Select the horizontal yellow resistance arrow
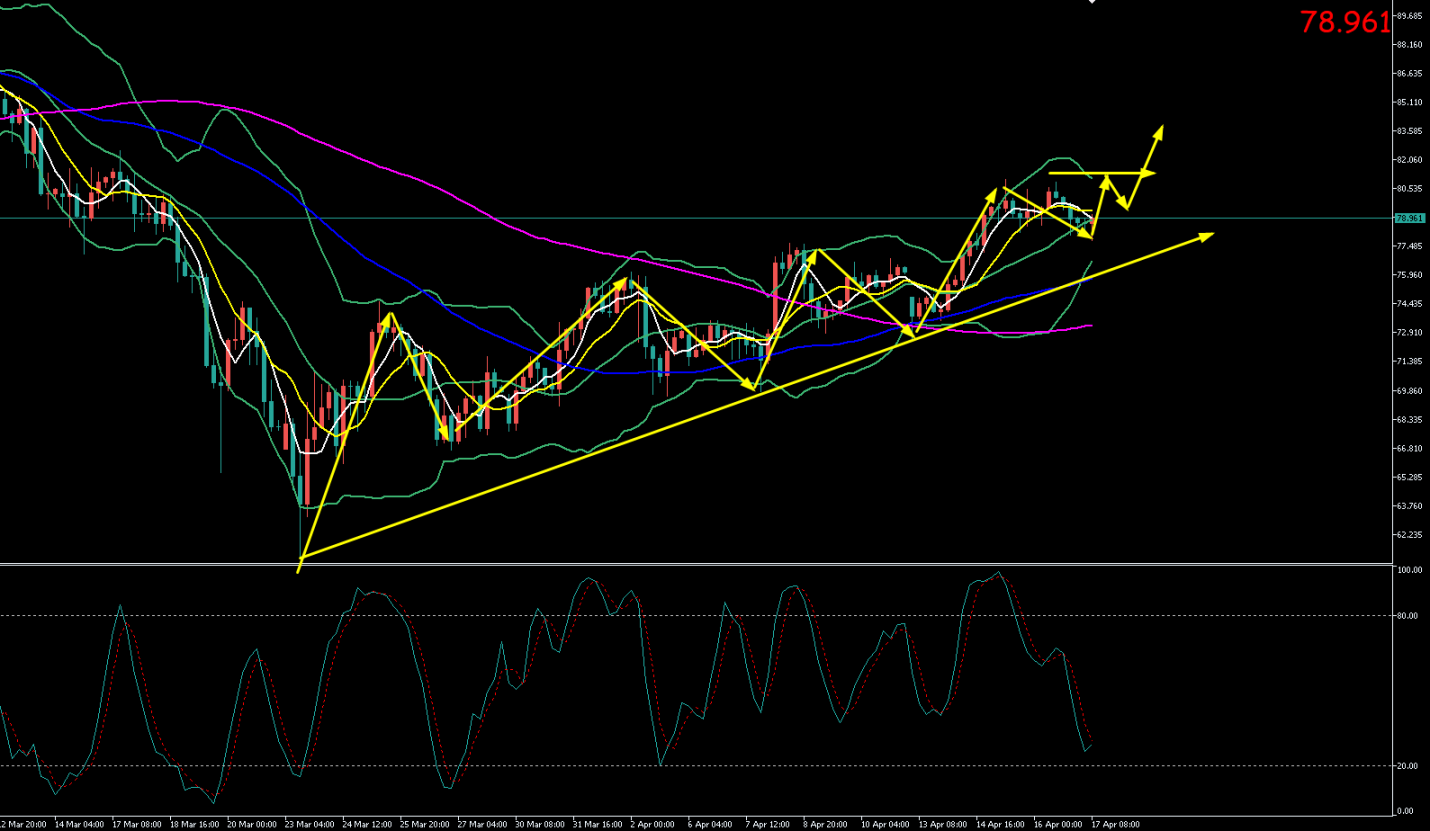 coord(1100,173)
